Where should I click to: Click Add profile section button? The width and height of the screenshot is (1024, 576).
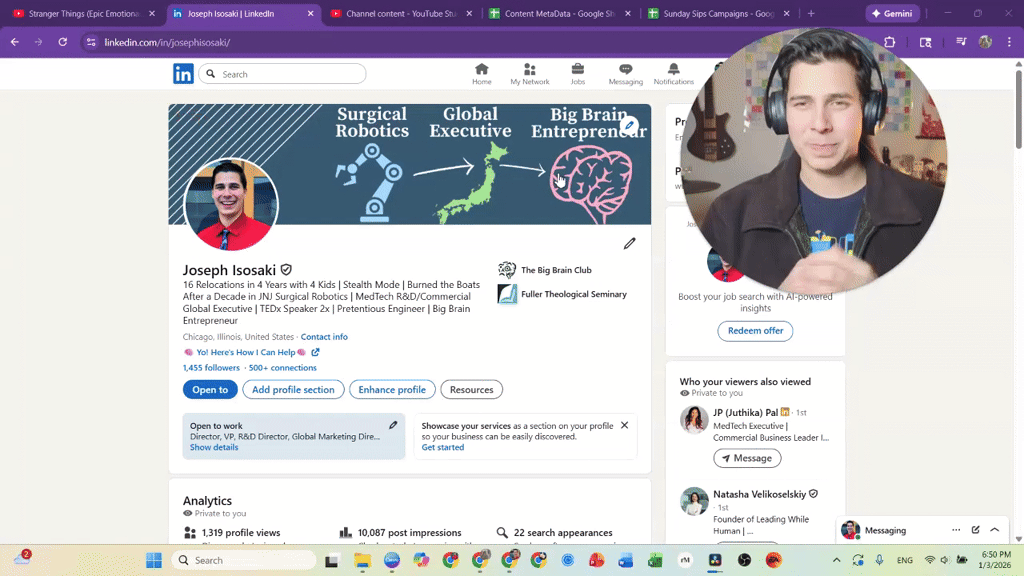tap(293, 389)
